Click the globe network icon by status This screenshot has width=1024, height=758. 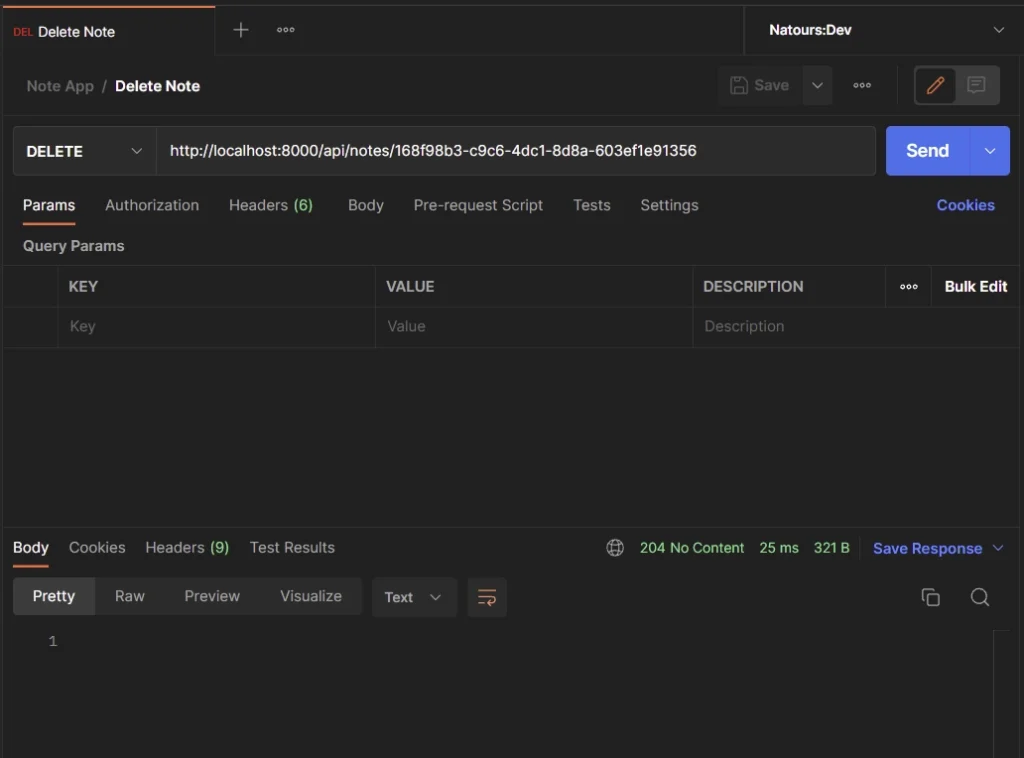click(x=615, y=548)
